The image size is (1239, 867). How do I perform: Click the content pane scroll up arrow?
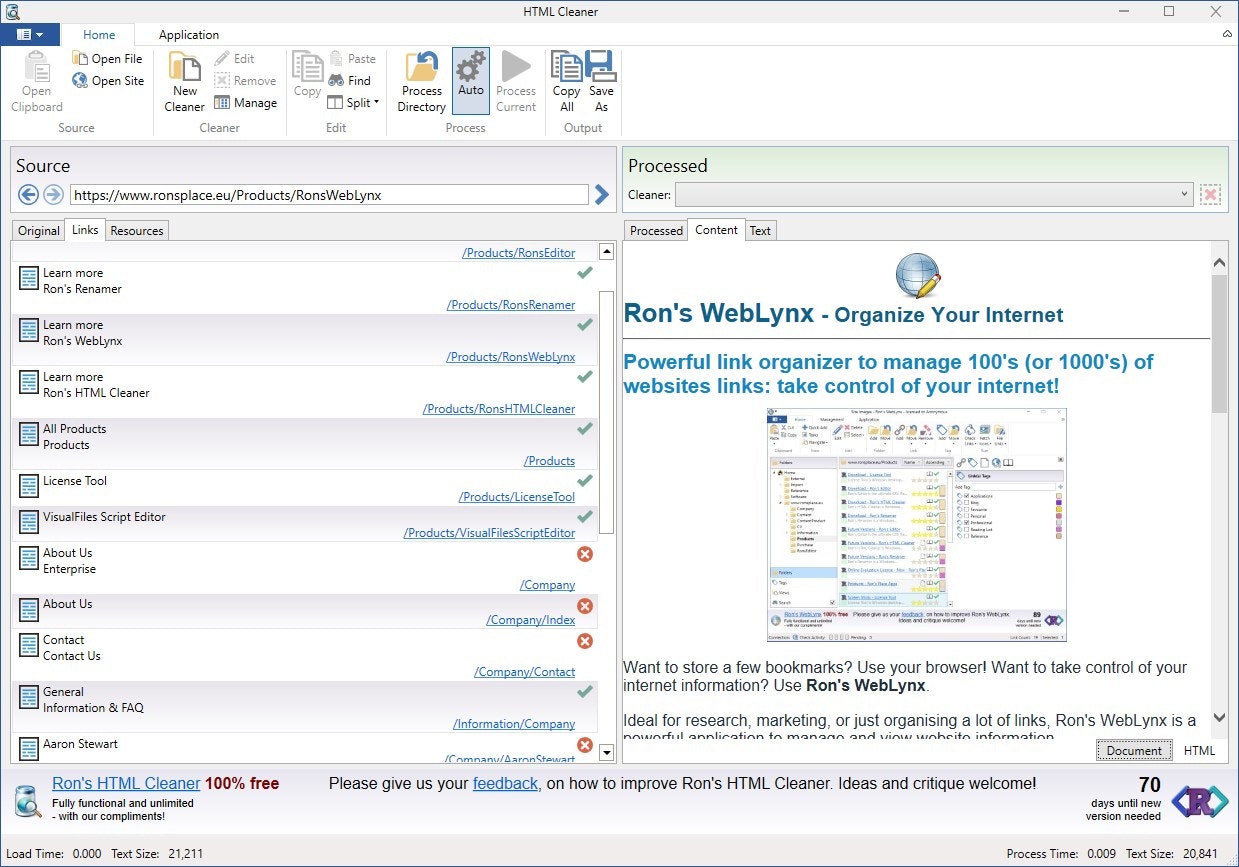click(1219, 262)
